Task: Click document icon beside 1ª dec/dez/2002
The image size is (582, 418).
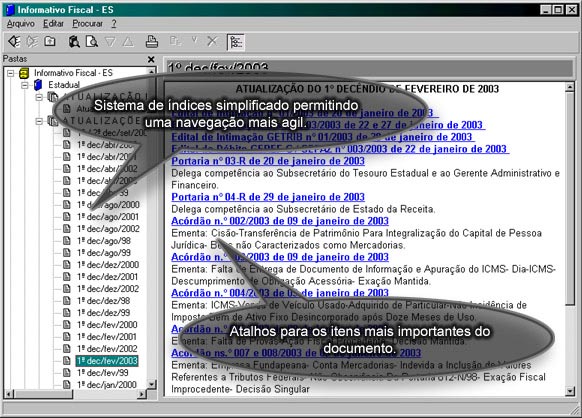Action: 66,288
